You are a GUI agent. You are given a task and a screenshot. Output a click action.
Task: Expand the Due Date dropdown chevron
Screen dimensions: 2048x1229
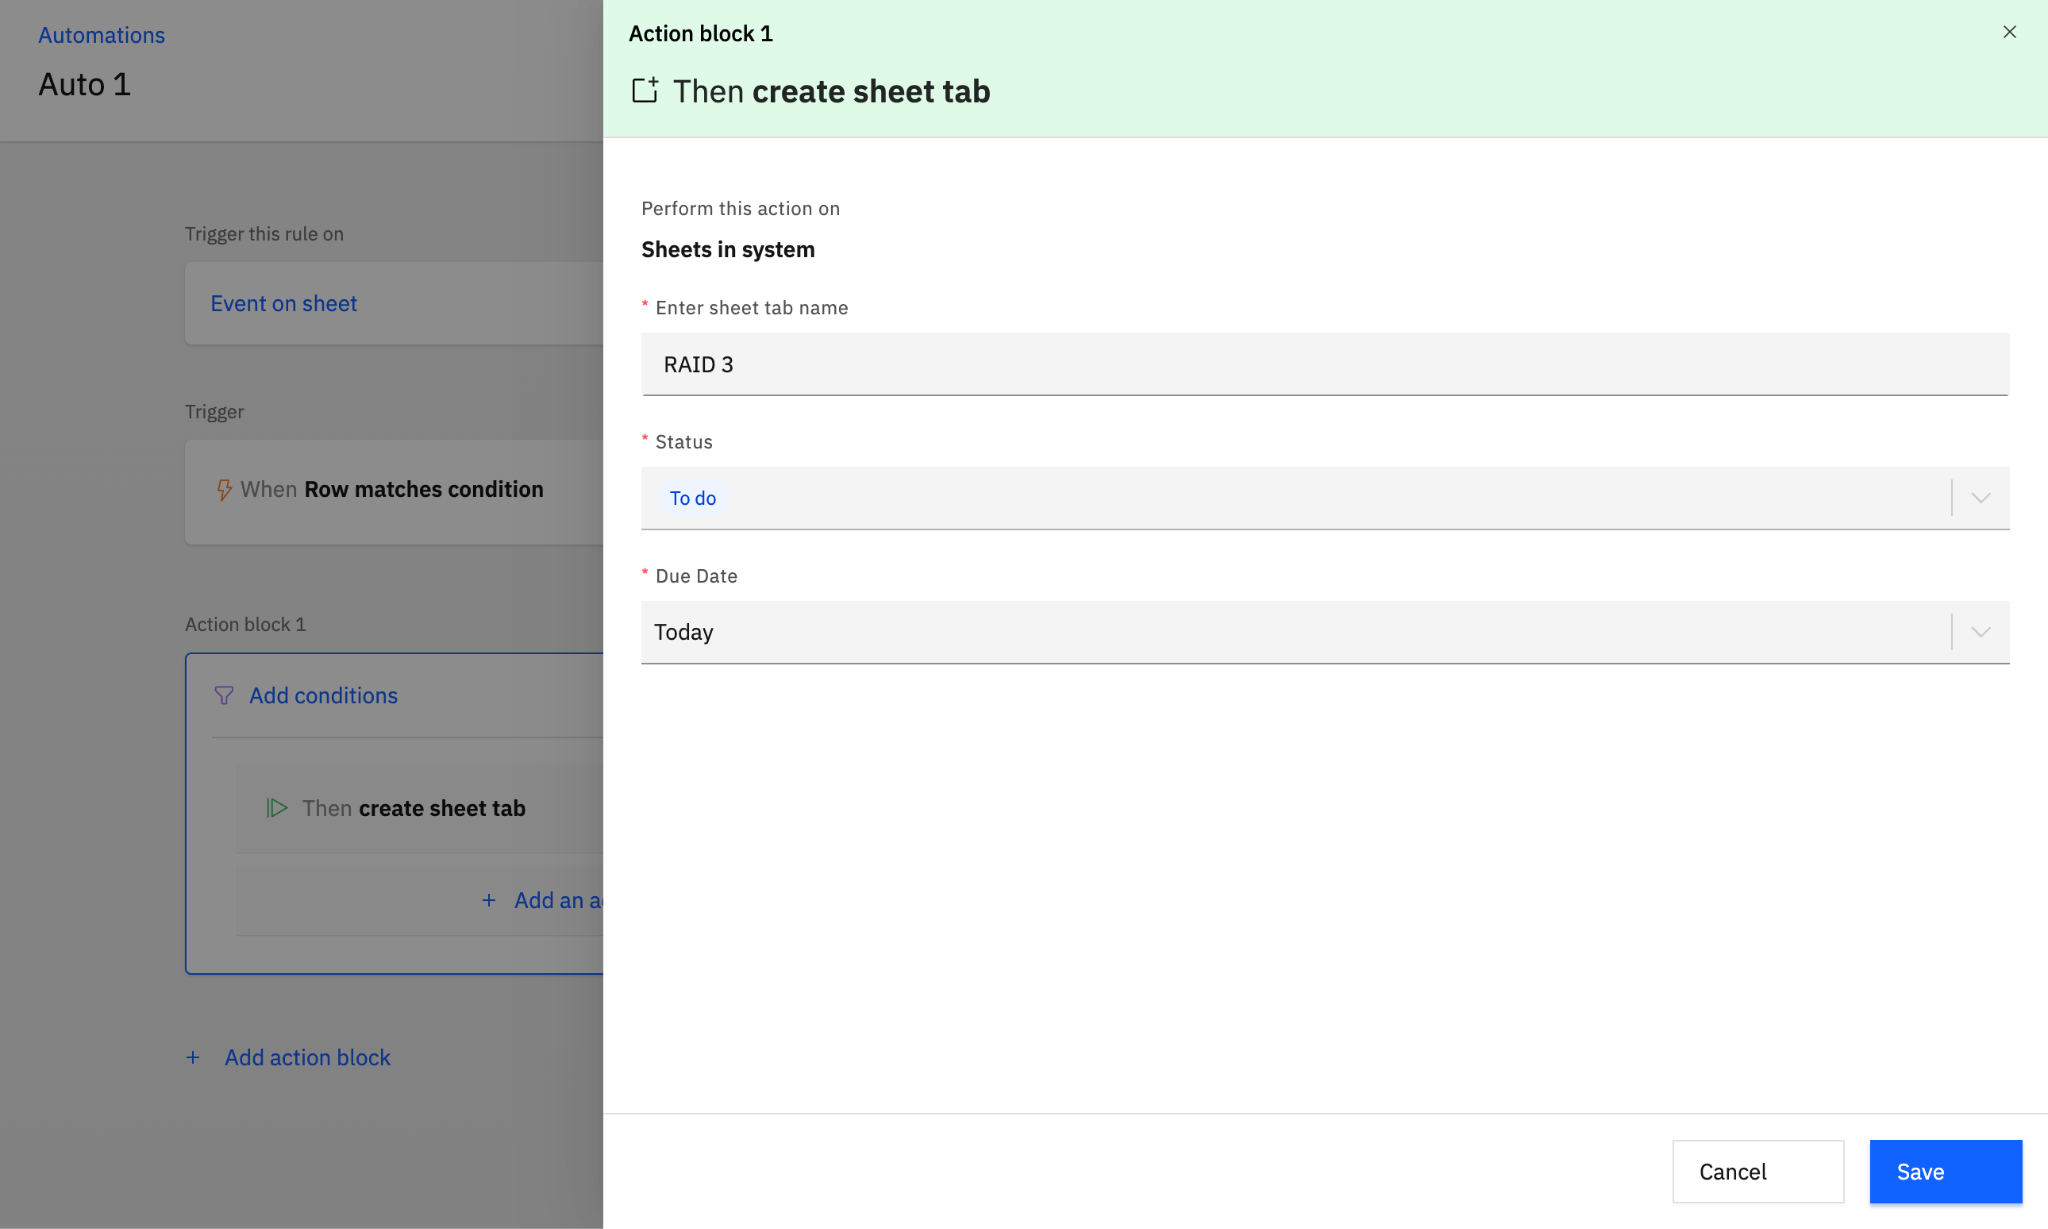(1980, 632)
